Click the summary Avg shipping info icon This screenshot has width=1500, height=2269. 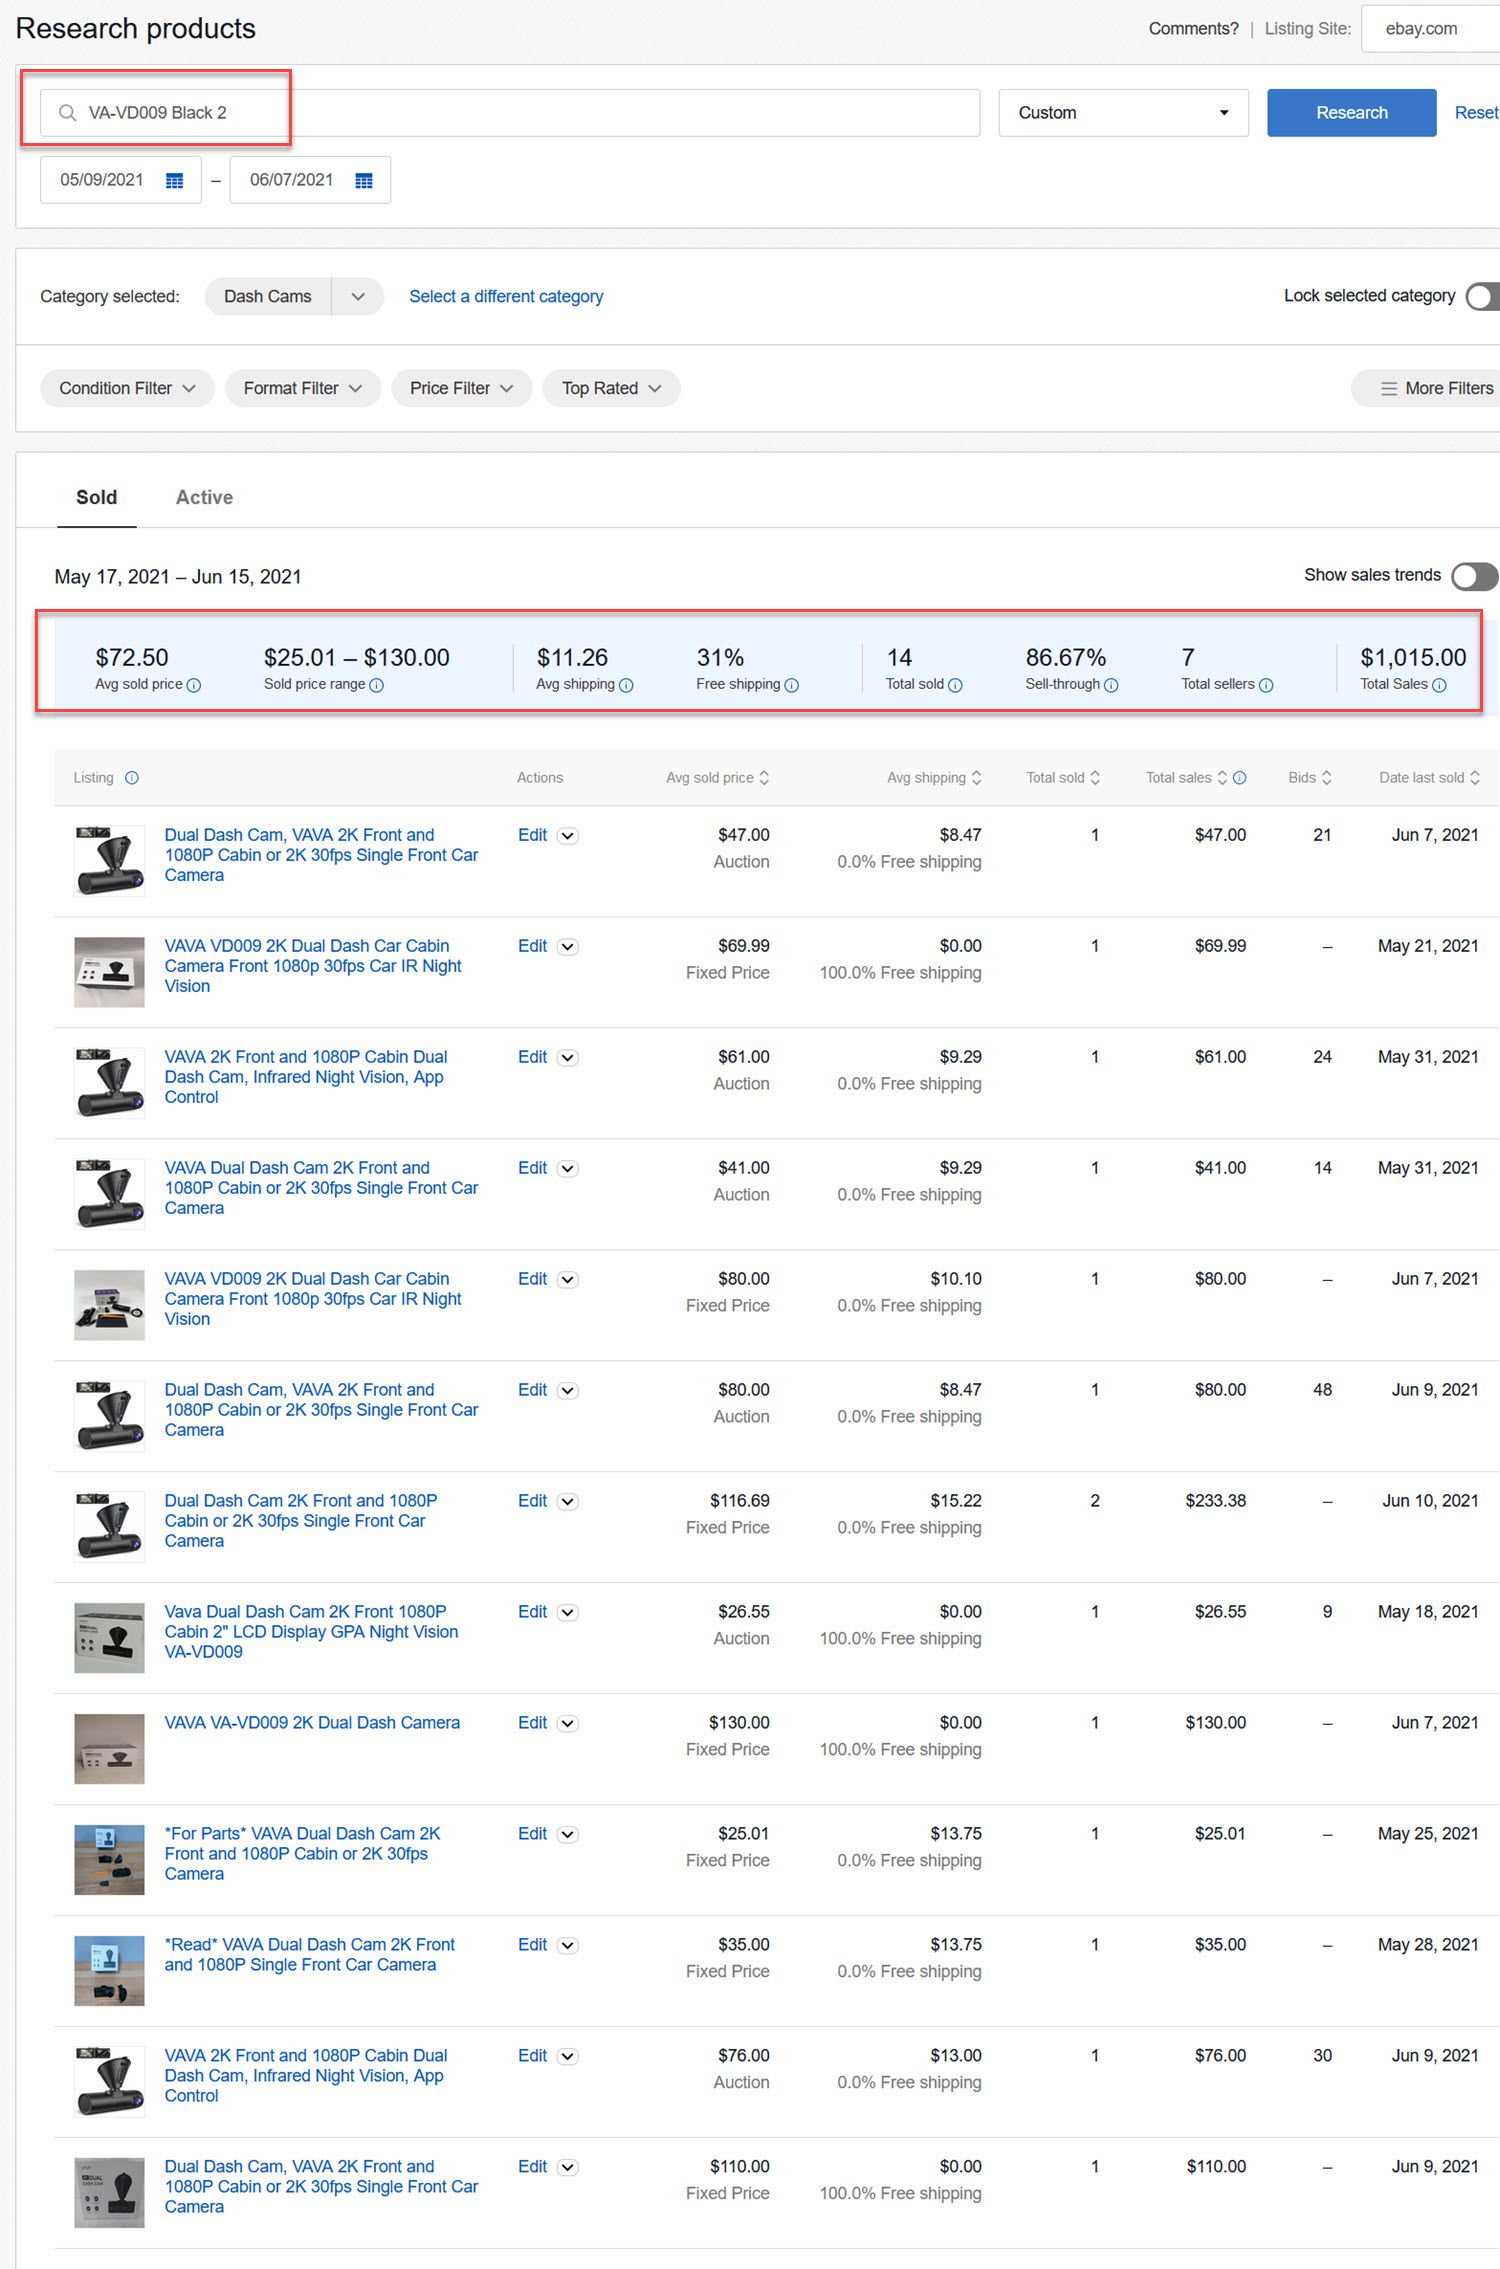coord(626,685)
